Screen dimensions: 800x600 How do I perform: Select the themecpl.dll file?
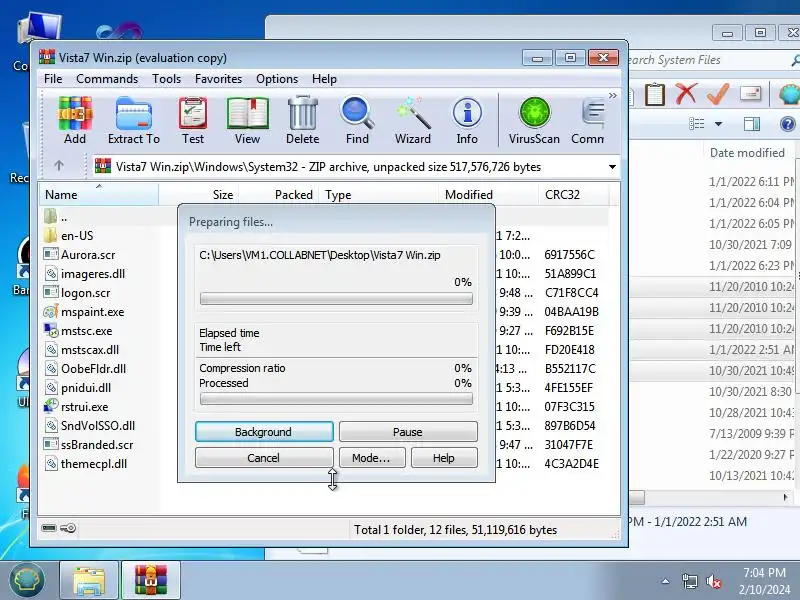(86, 464)
